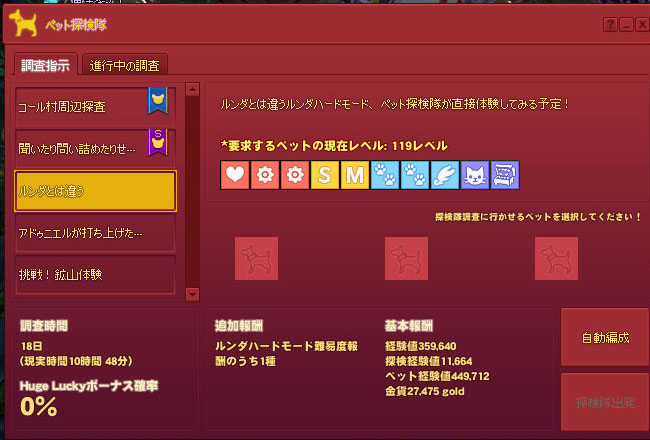650x440 pixels.
Task: Click the ペット経験値449,712 reward text
Action: 437,376
